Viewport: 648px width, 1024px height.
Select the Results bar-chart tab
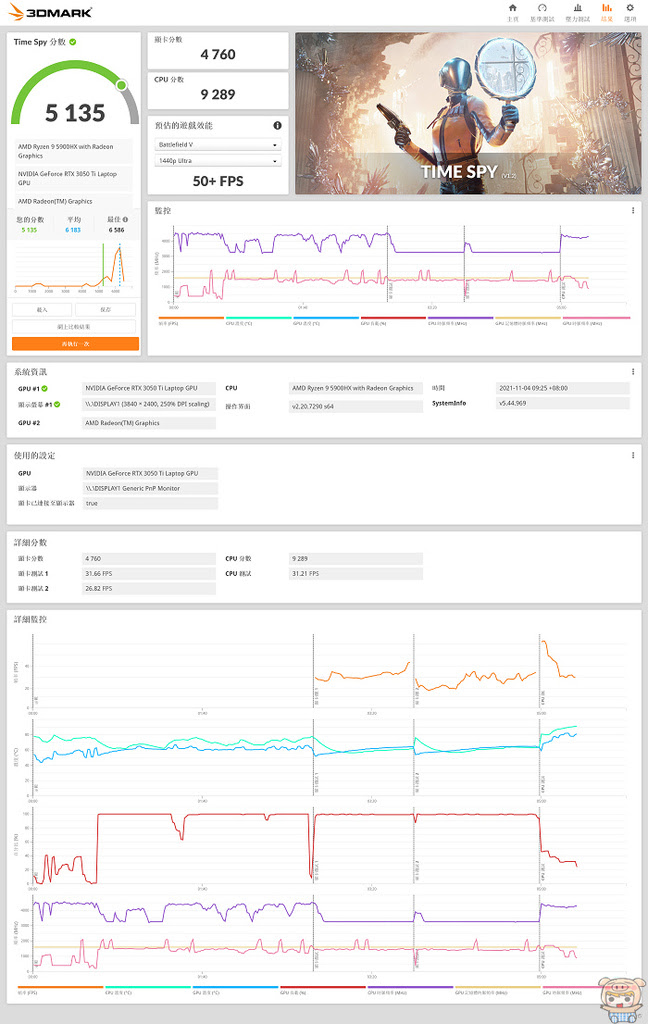(x=607, y=8)
